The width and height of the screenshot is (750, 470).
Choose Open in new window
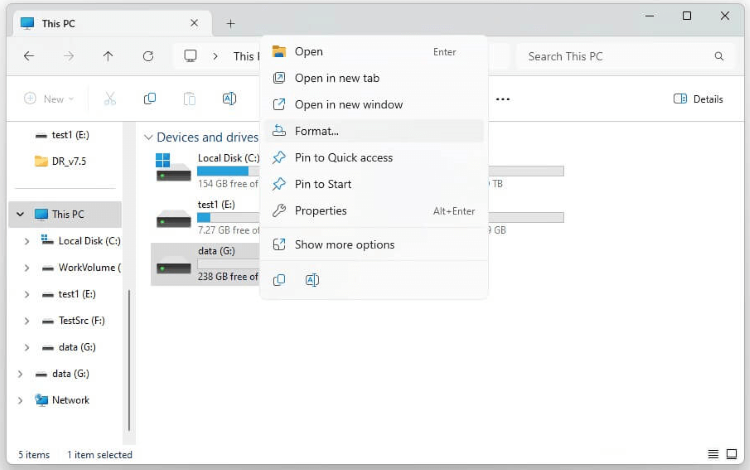374,104
